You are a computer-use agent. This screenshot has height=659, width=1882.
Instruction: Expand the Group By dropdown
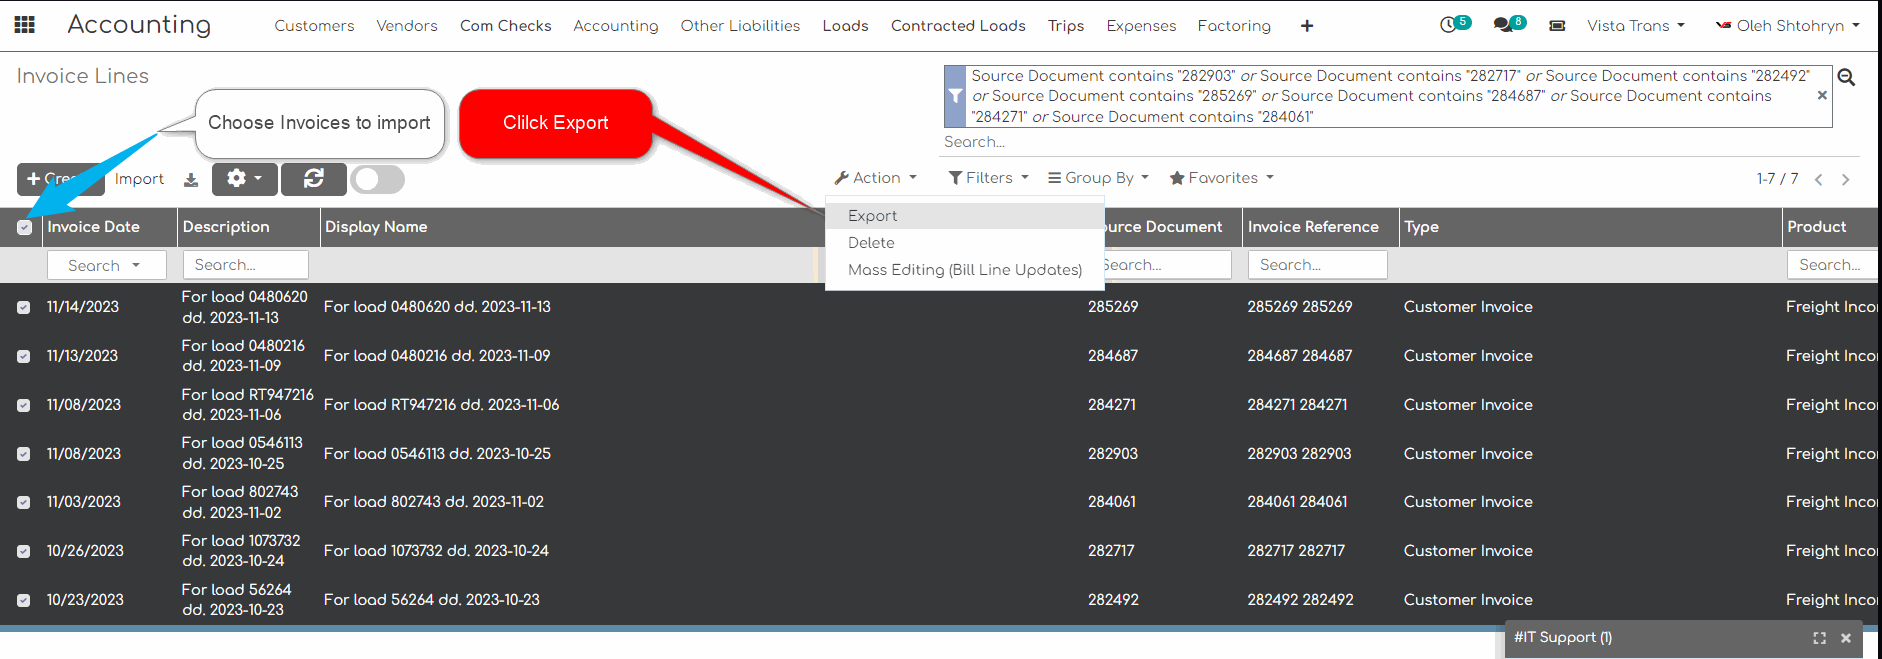(x=1098, y=178)
